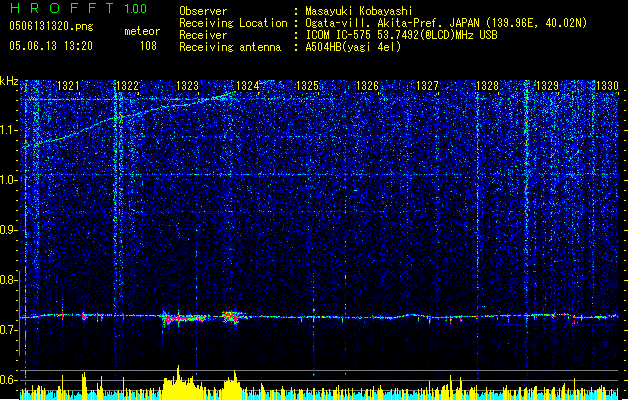Click the 0.9 kHz axis tick label
The width and height of the screenshot is (629, 400).
tap(8, 230)
